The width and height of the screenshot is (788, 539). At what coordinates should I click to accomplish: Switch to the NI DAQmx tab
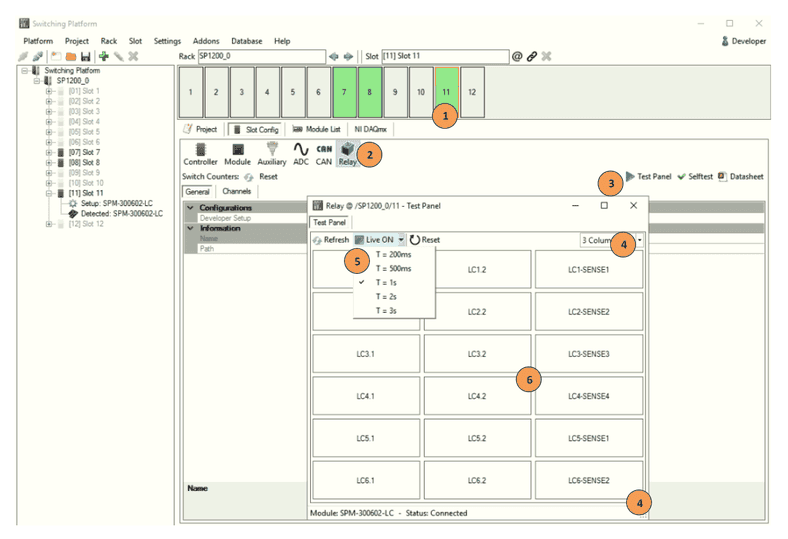(x=370, y=130)
